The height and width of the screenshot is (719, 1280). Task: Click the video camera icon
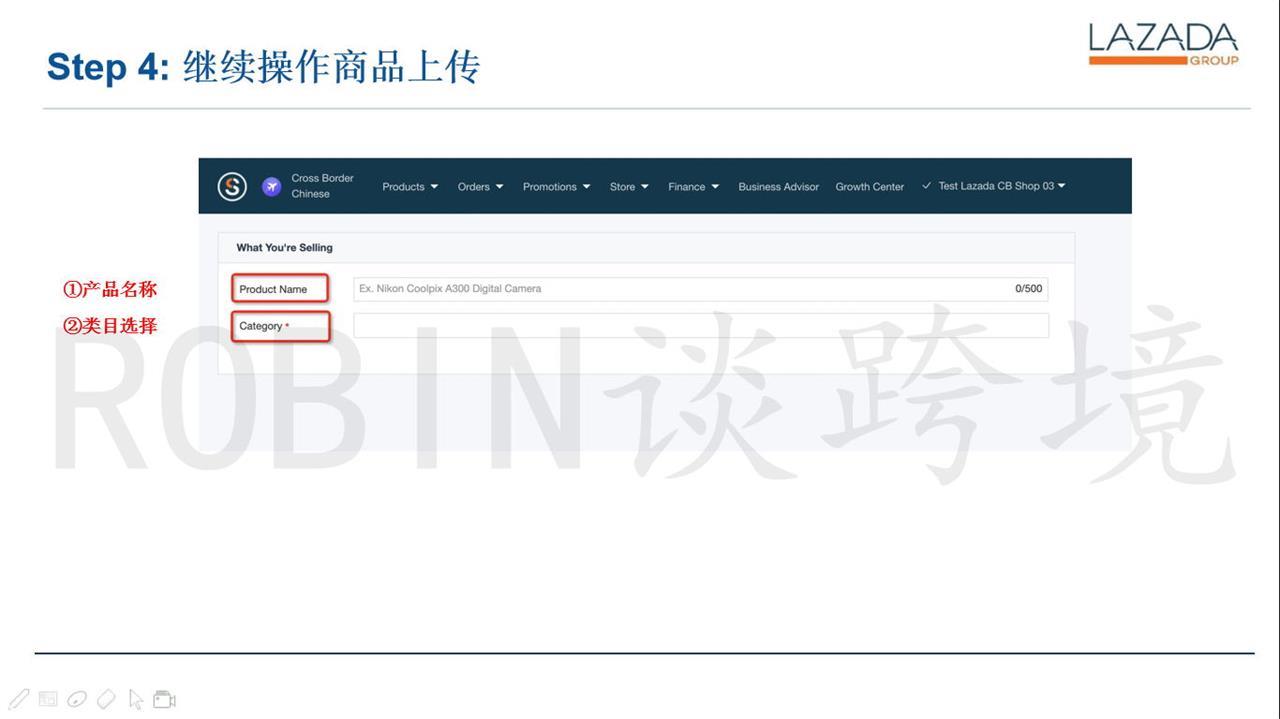pyautogui.click(x=165, y=699)
